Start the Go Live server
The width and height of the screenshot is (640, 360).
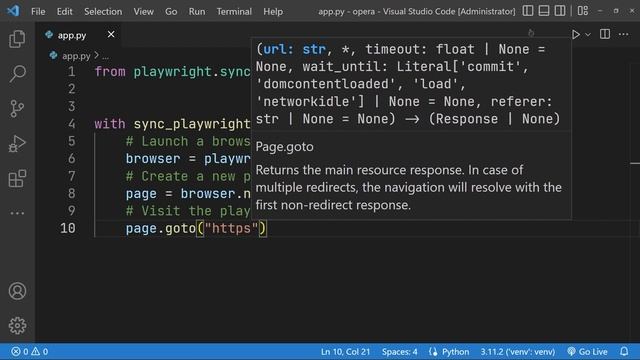587,351
